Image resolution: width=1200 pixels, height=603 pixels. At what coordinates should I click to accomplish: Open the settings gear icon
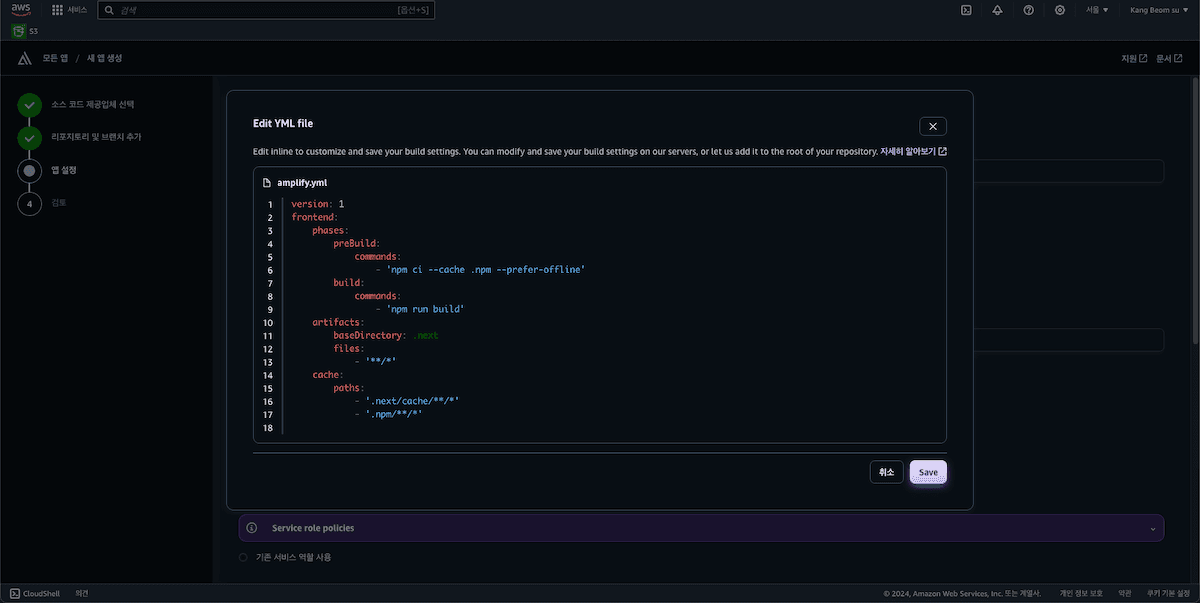(1060, 10)
